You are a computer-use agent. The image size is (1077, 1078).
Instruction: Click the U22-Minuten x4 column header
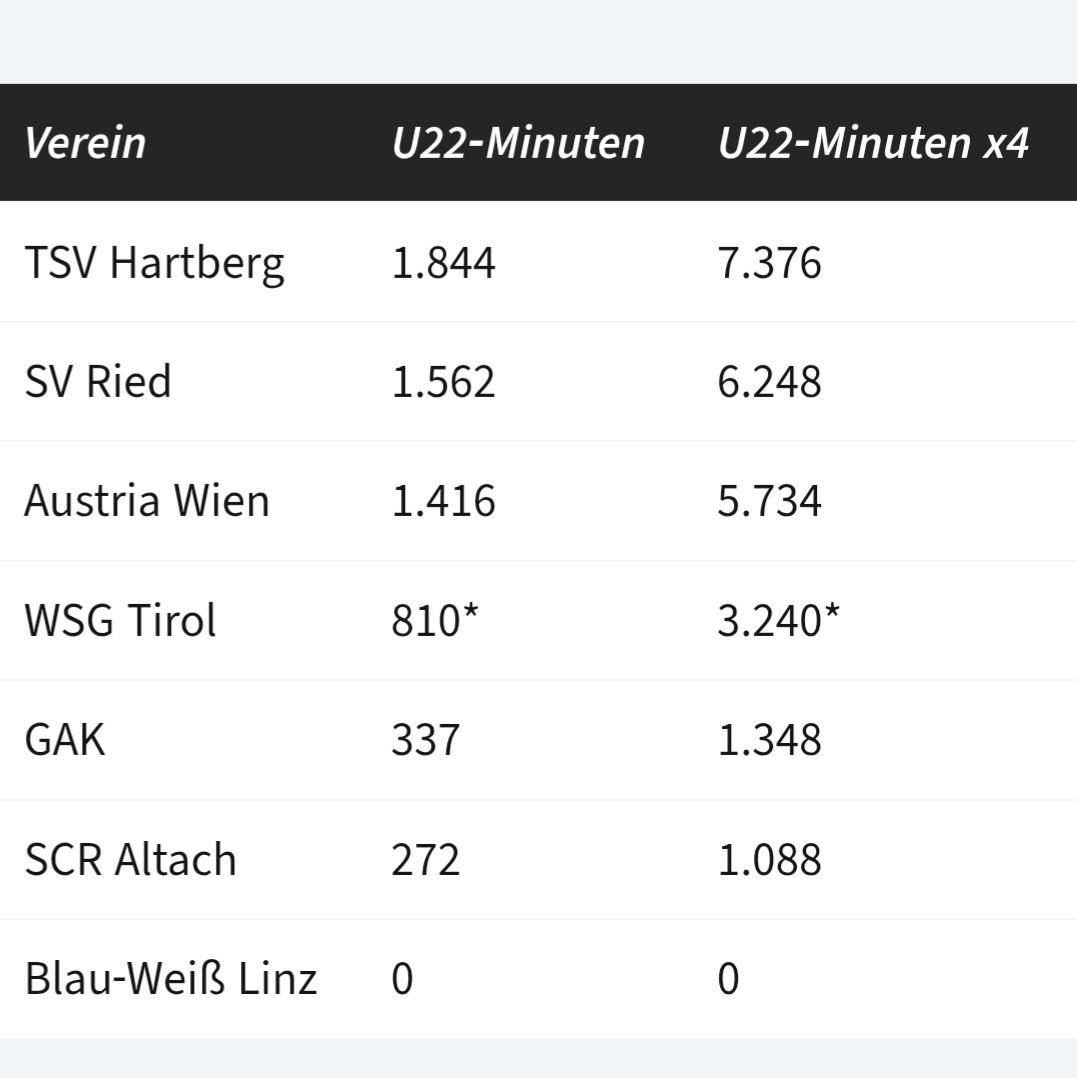873,143
